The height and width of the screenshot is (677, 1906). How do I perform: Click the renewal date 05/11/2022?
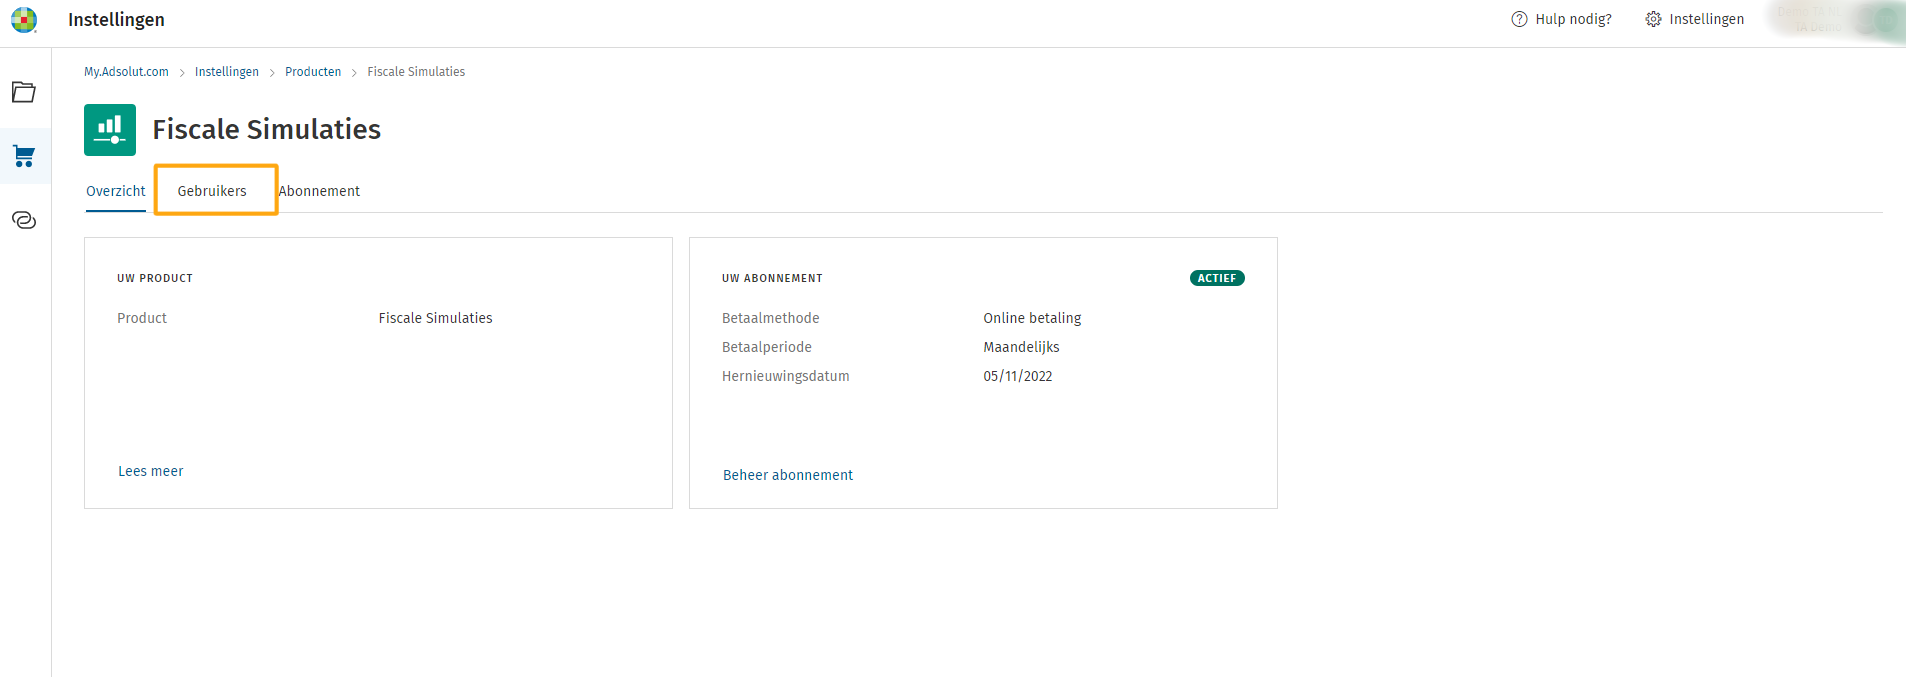point(1018,376)
